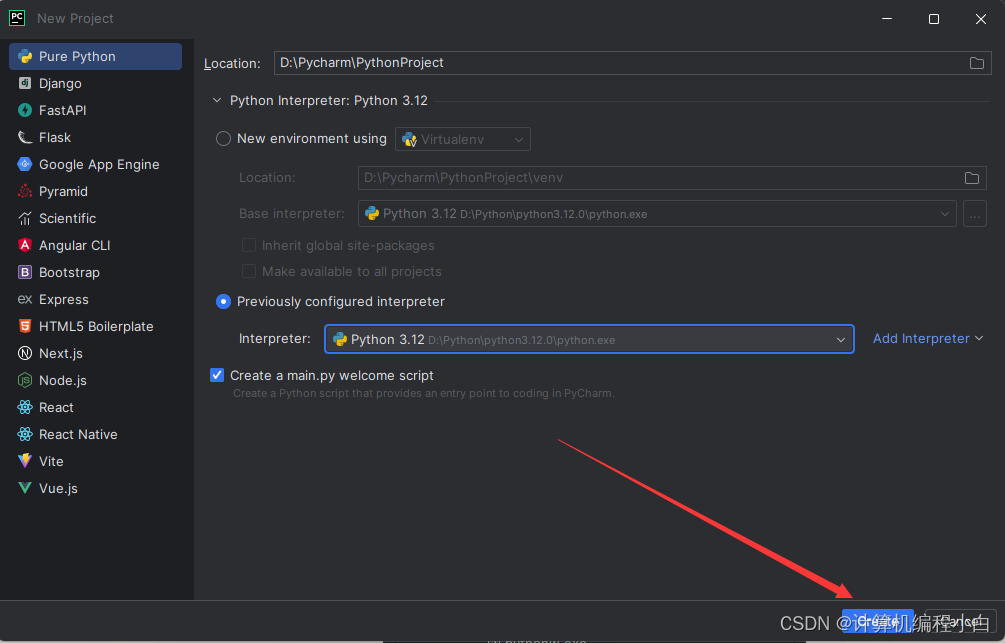Choose Vue.js project type
The width and height of the screenshot is (1005, 643).
point(95,488)
